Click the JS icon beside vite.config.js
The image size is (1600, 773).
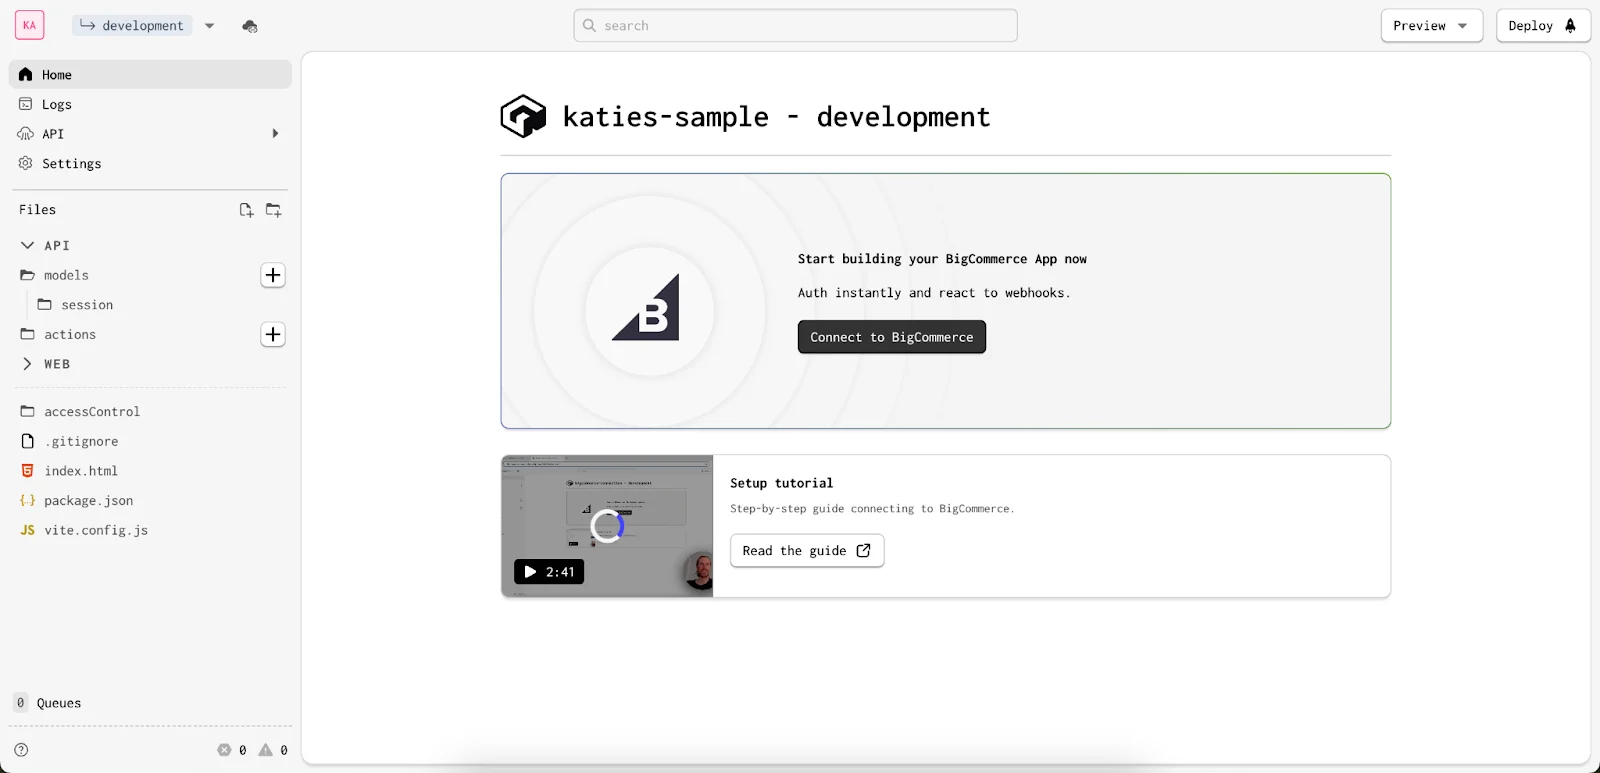28,530
